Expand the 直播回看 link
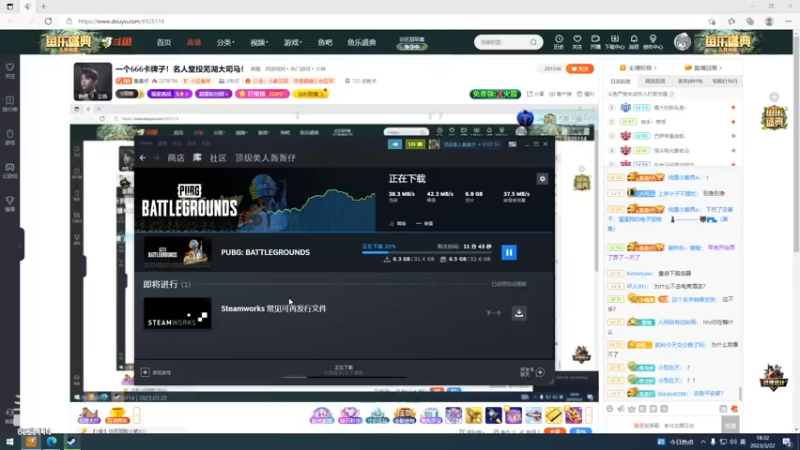 pyautogui.click(x=703, y=67)
